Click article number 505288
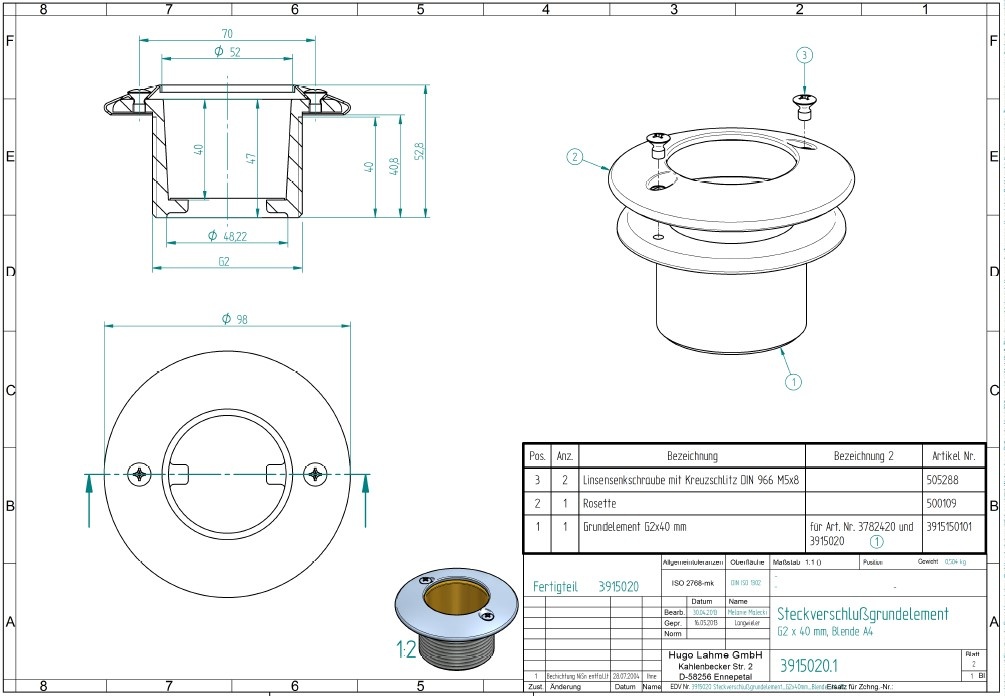Image resolution: width=1005 pixels, height=696 pixels. (943, 479)
